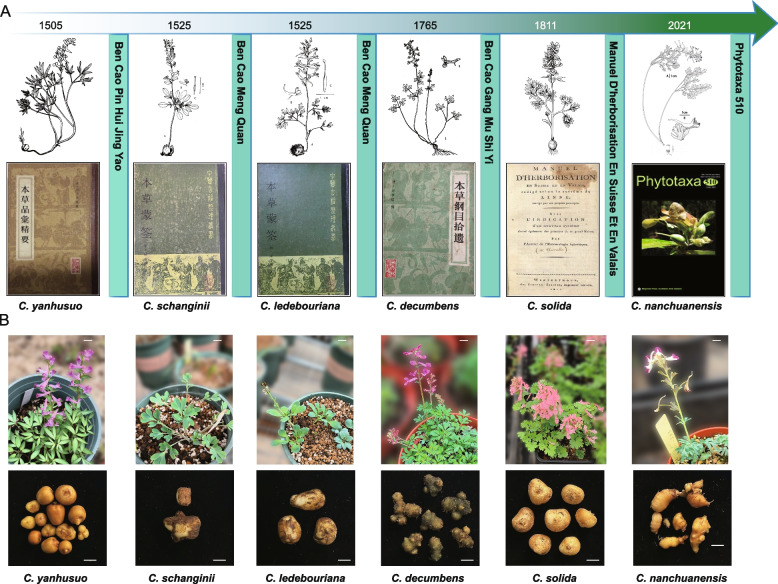Click the Manuel D'herborisation title page image
Viewport: 778px width, 584px height.
coord(553,228)
